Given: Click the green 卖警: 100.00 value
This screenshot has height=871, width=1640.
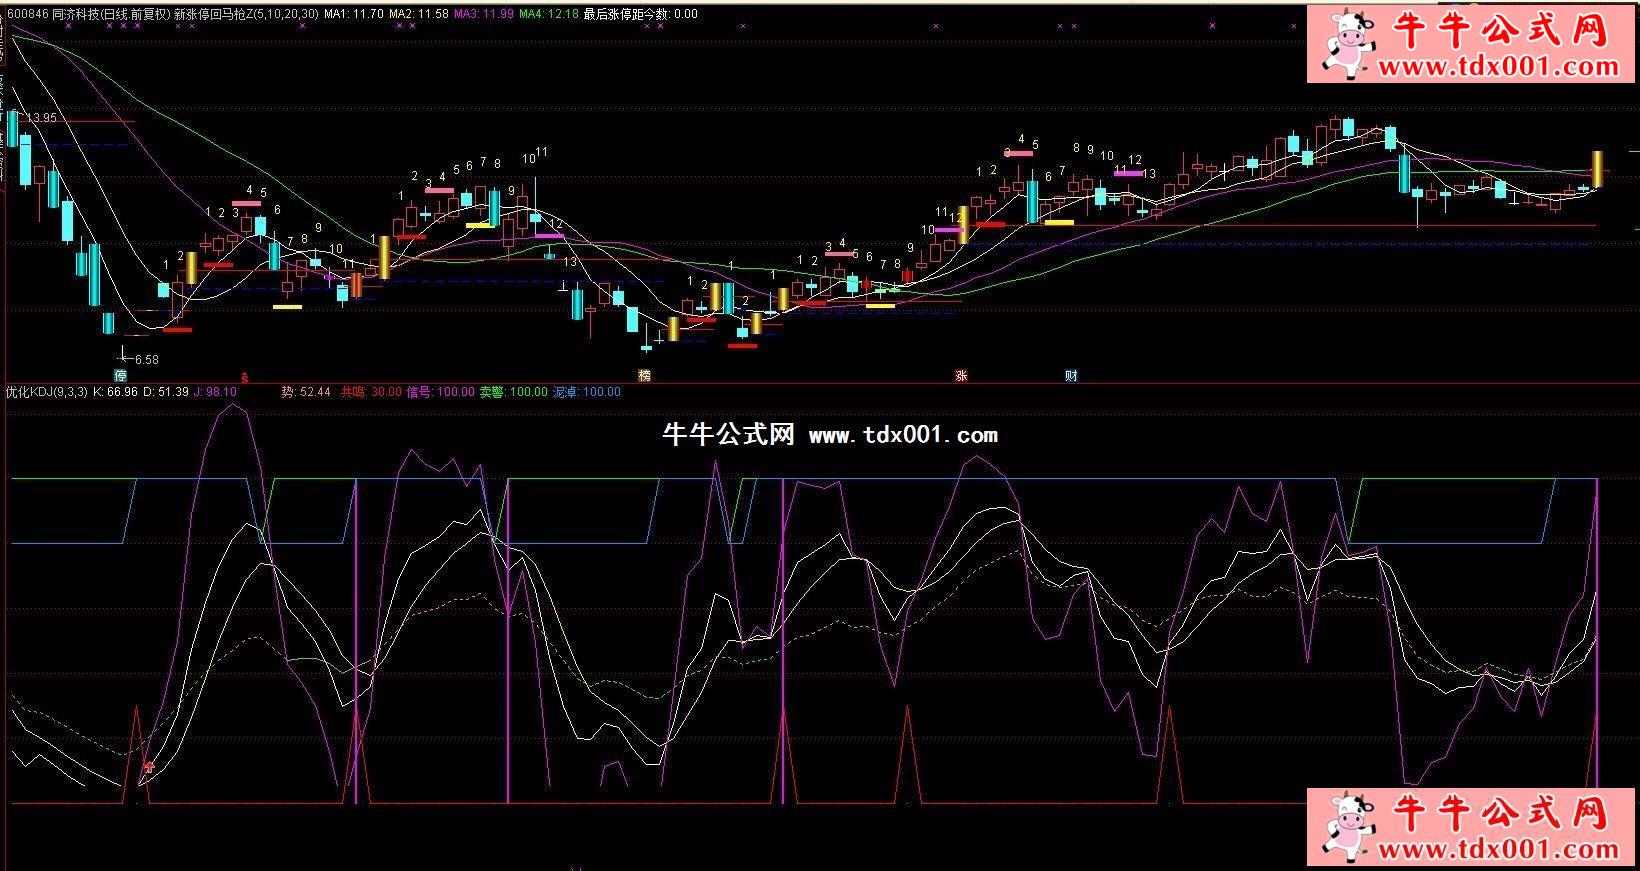Looking at the screenshot, I should [513, 392].
